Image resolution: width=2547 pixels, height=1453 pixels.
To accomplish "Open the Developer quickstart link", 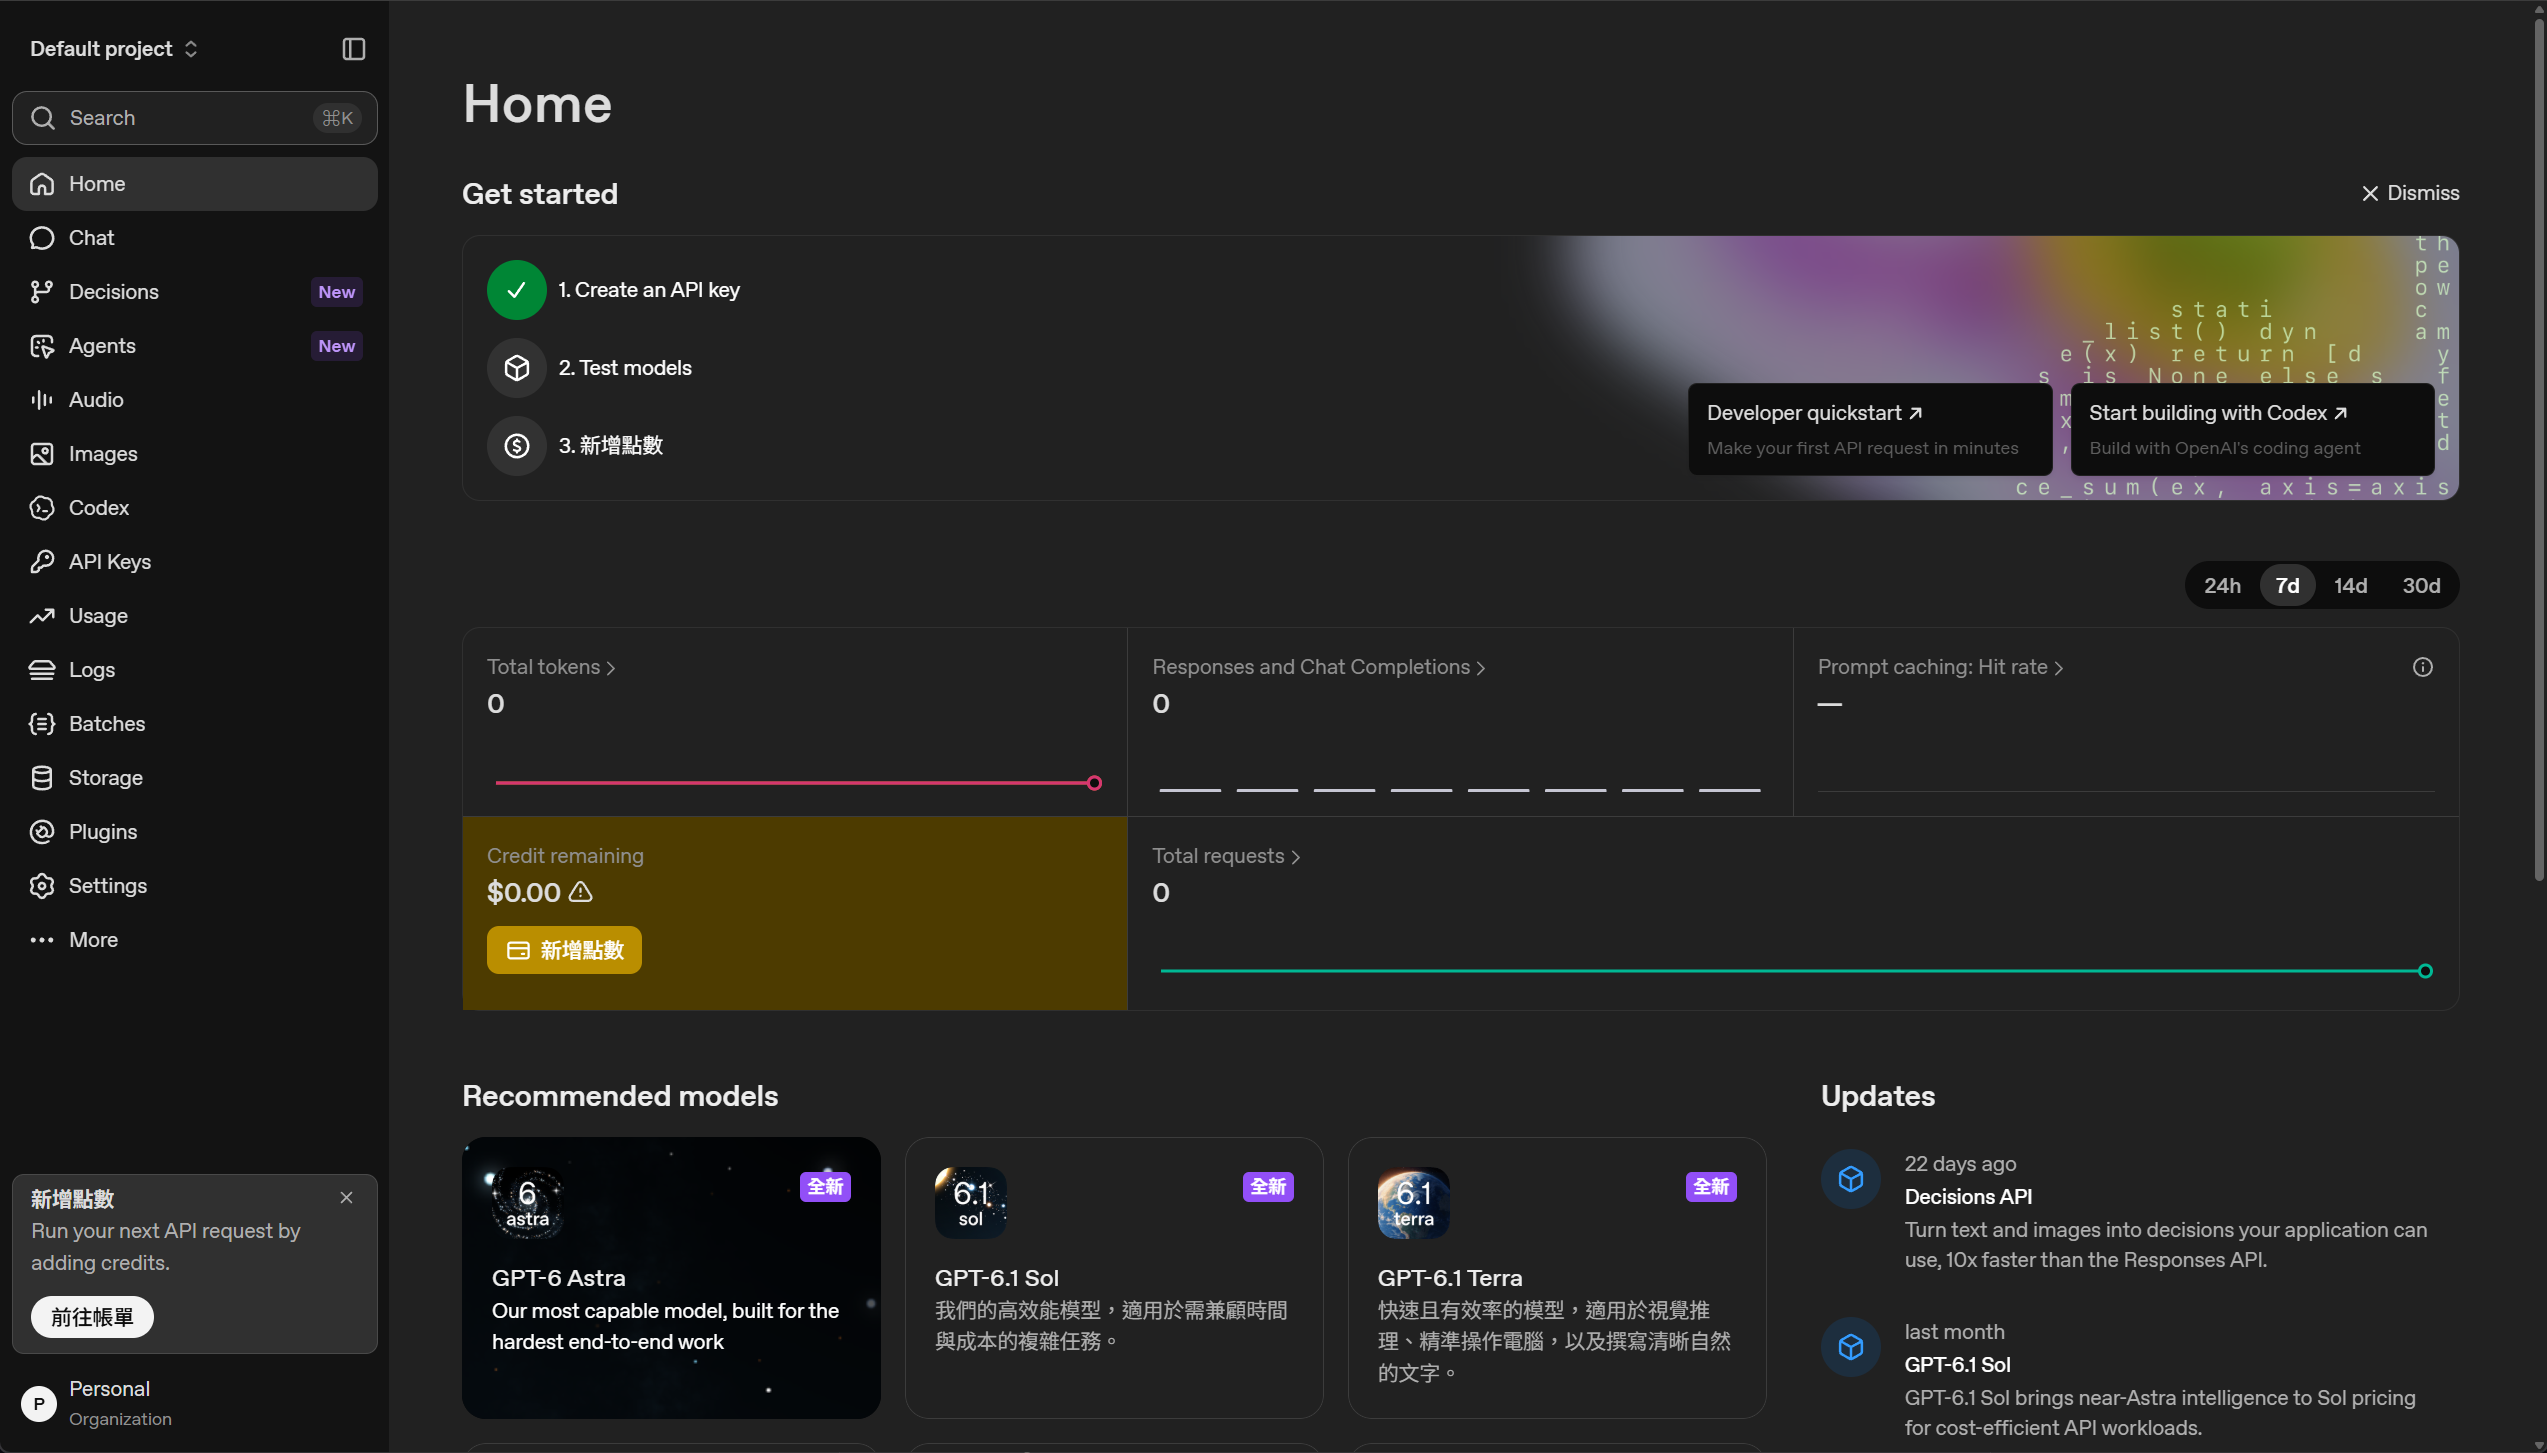I will pos(1869,429).
